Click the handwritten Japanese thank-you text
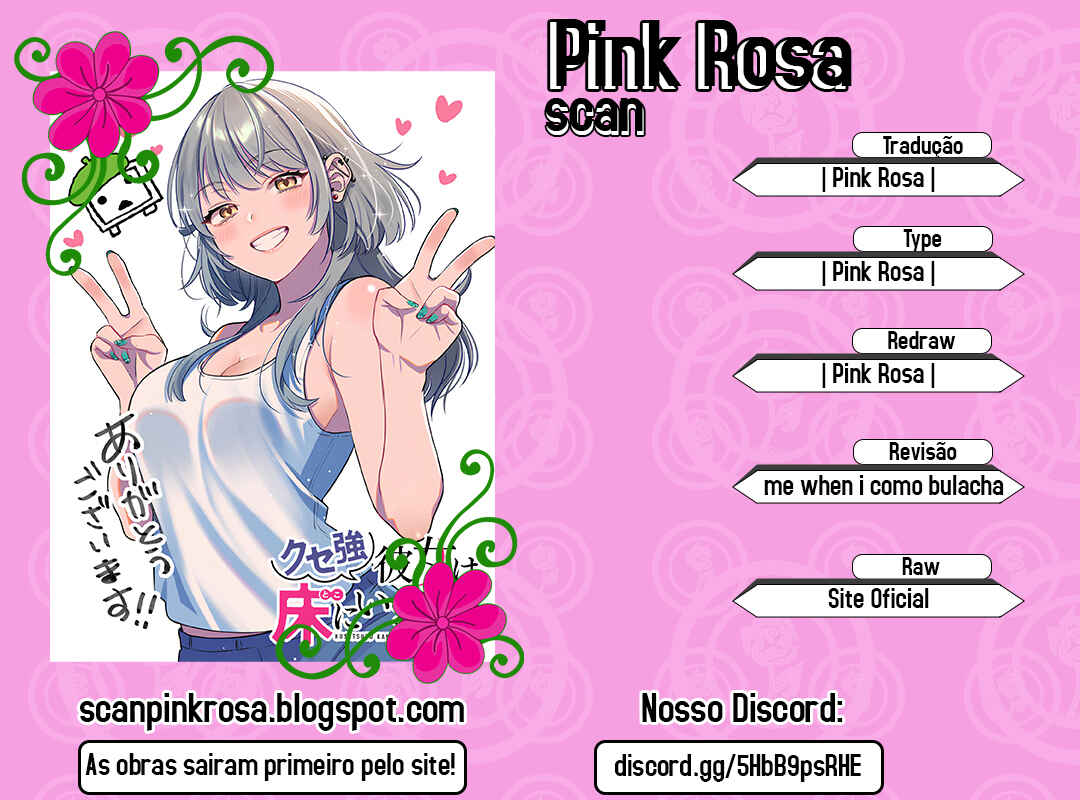This screenshot has width=1080, height=800. tap(123, 518)
